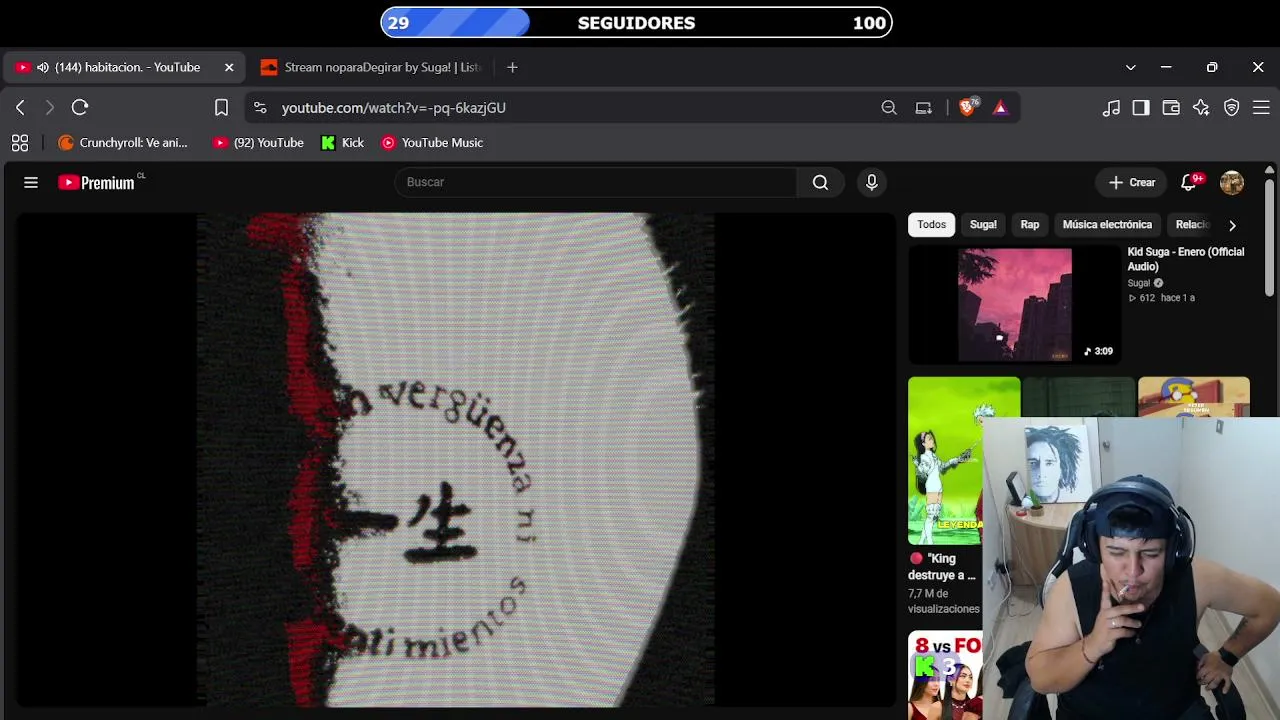Image resolution: width=1280 pixels, height=720 pixels.
Task: Open the (92) YouTube bookmark
Action: click(258, 142)
